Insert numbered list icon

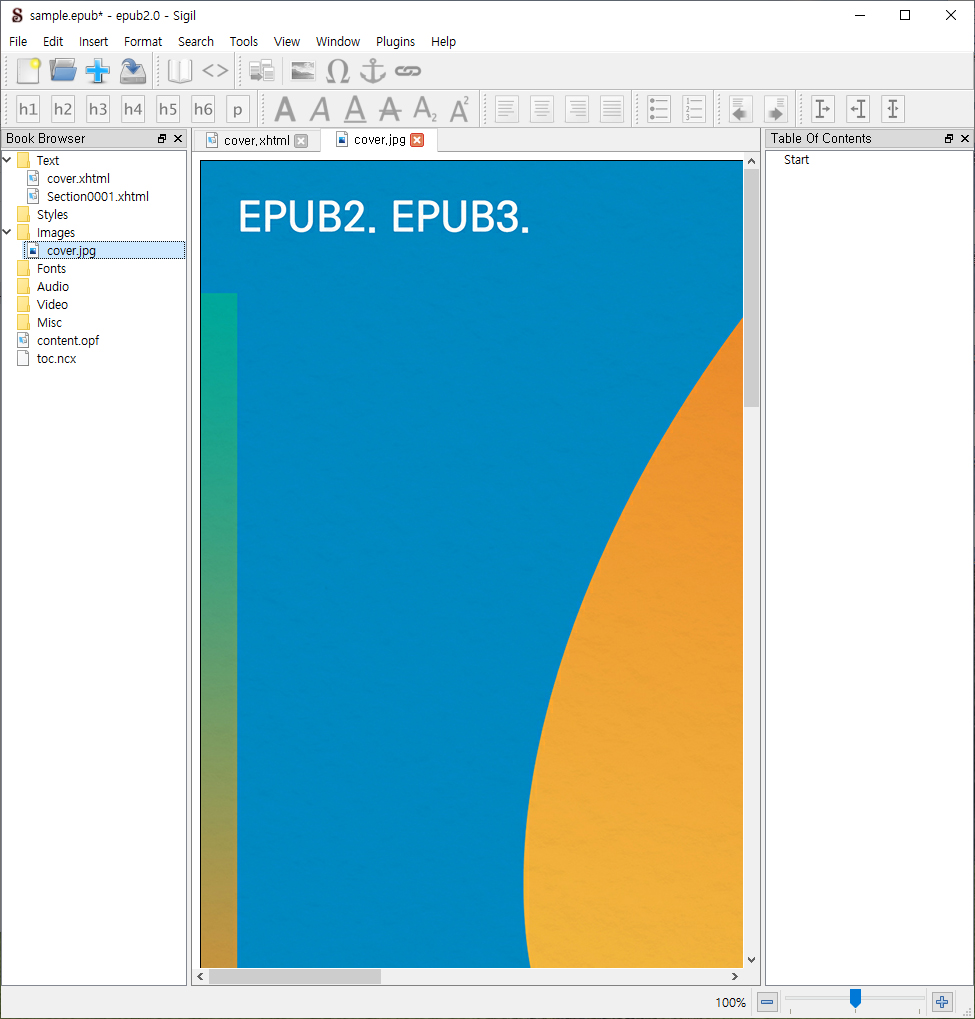694,109
